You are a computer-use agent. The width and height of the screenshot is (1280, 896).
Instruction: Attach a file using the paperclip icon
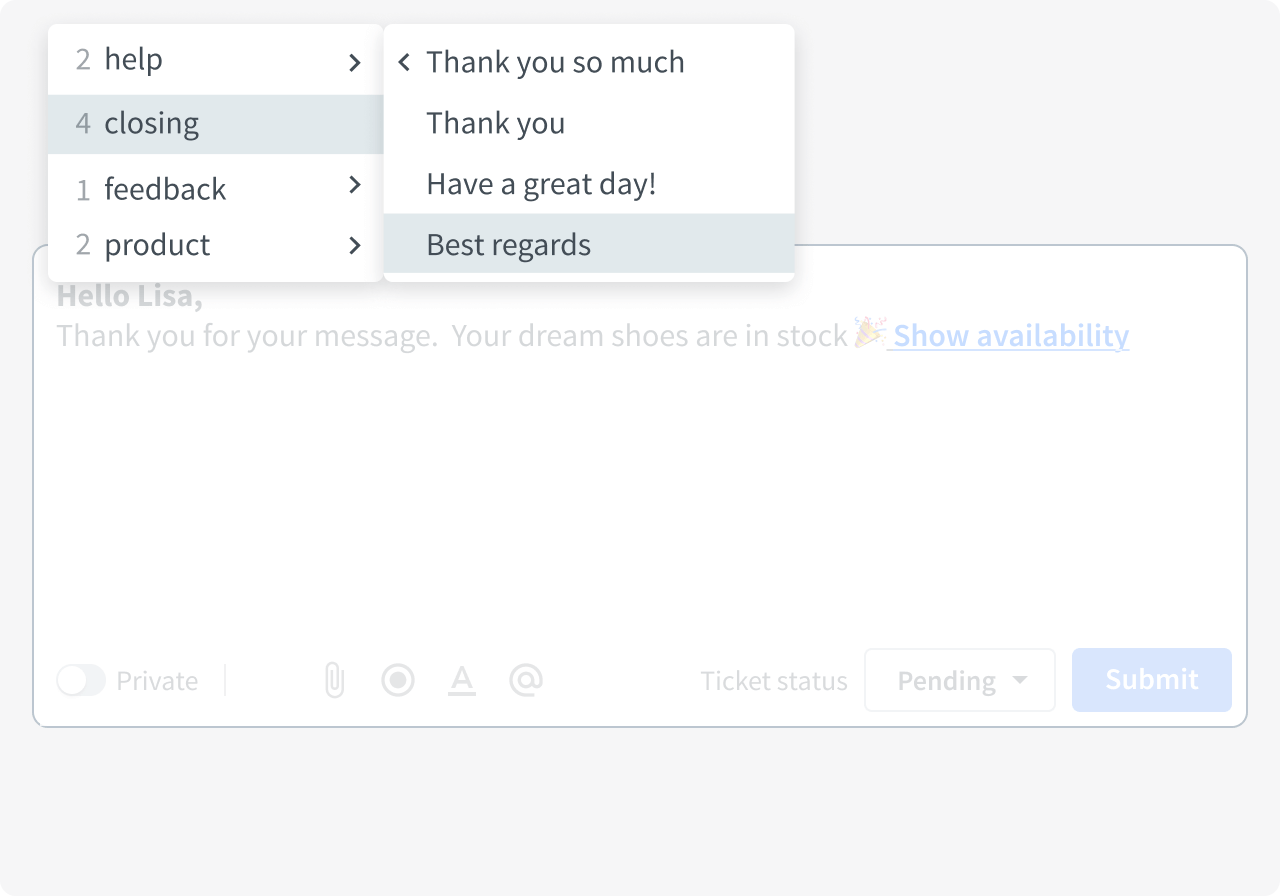pyautogui.click(x=334, y=680)
